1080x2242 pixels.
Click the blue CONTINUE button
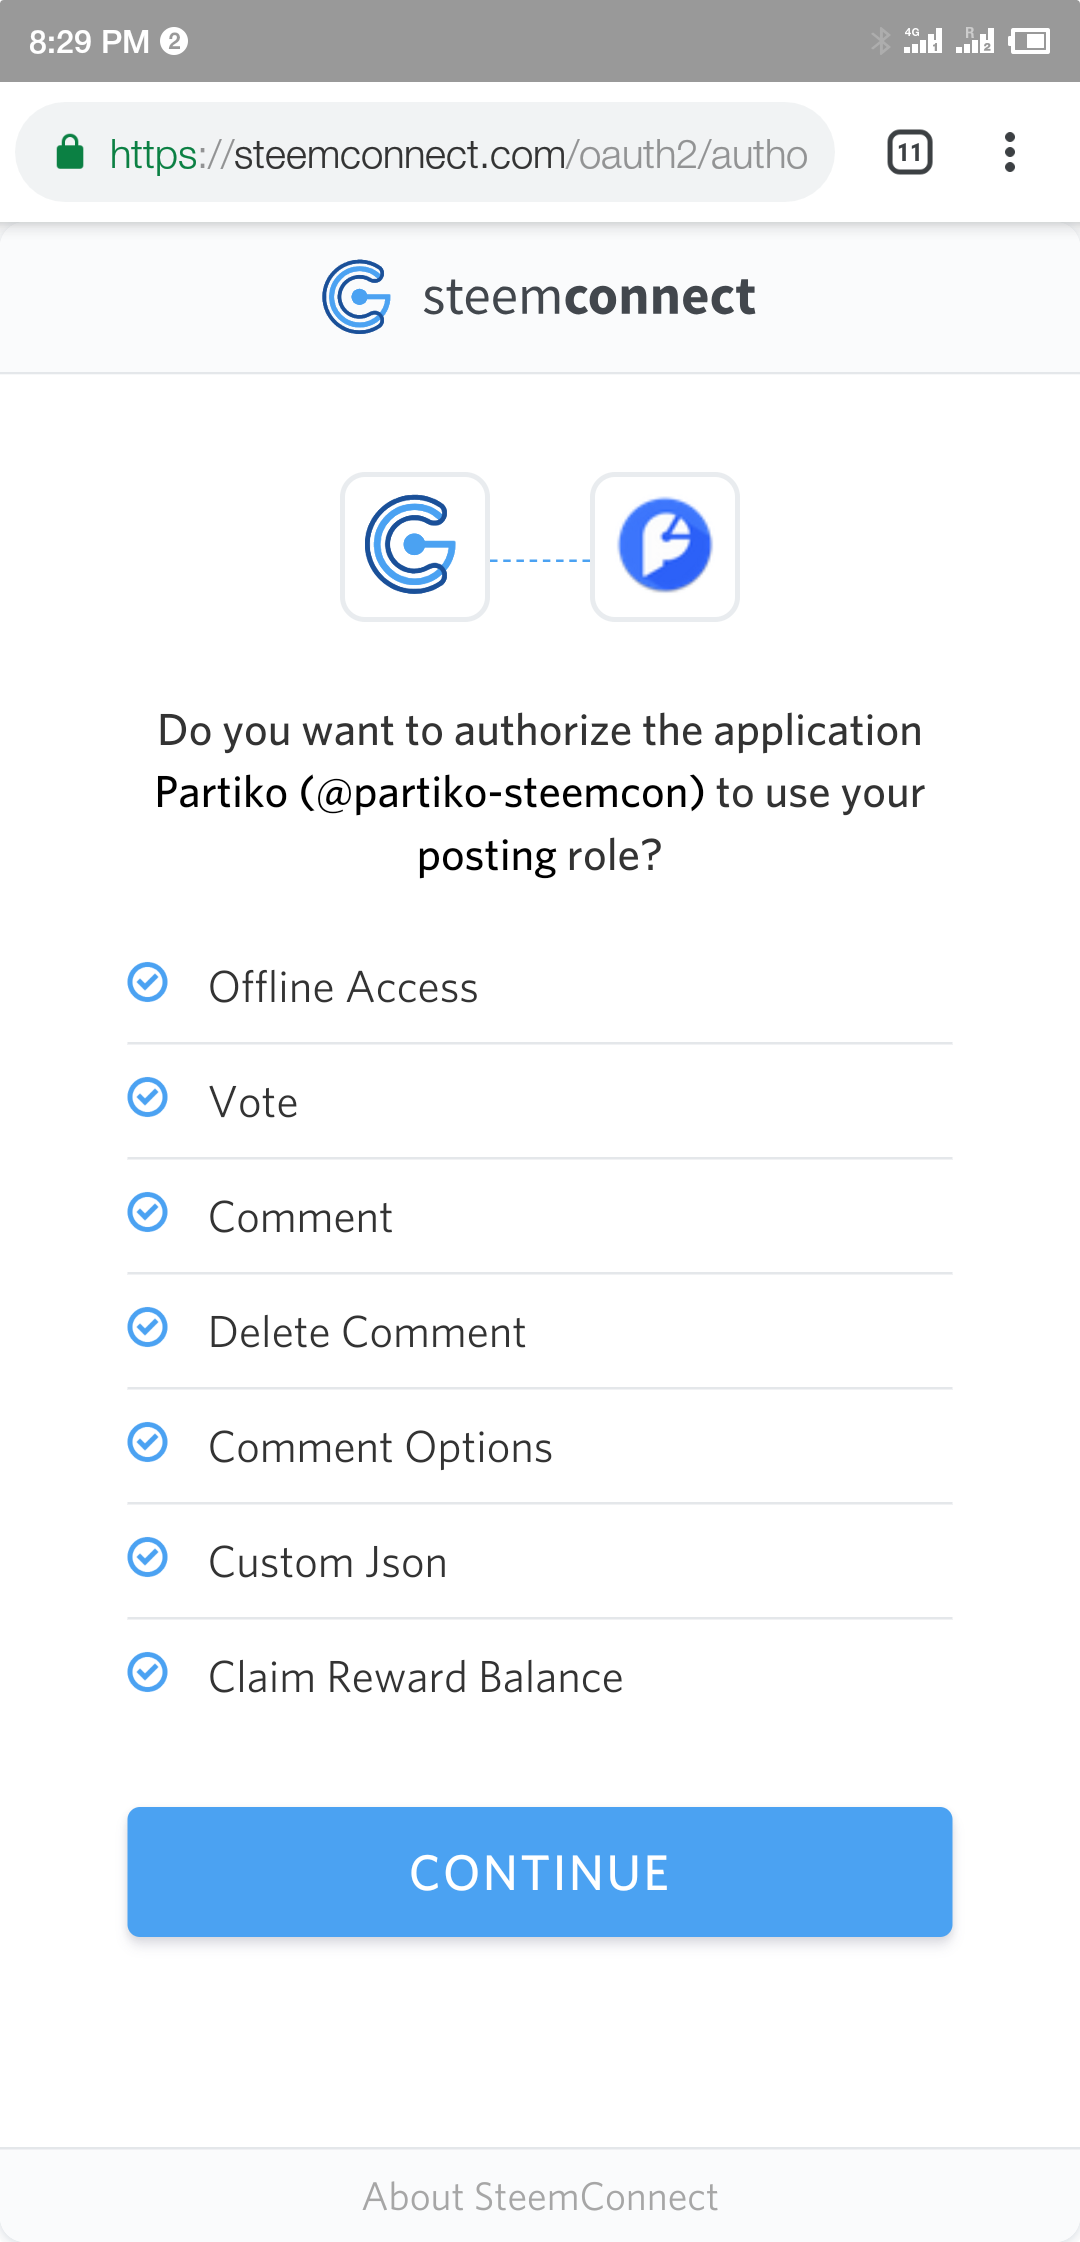point(540,1872)
